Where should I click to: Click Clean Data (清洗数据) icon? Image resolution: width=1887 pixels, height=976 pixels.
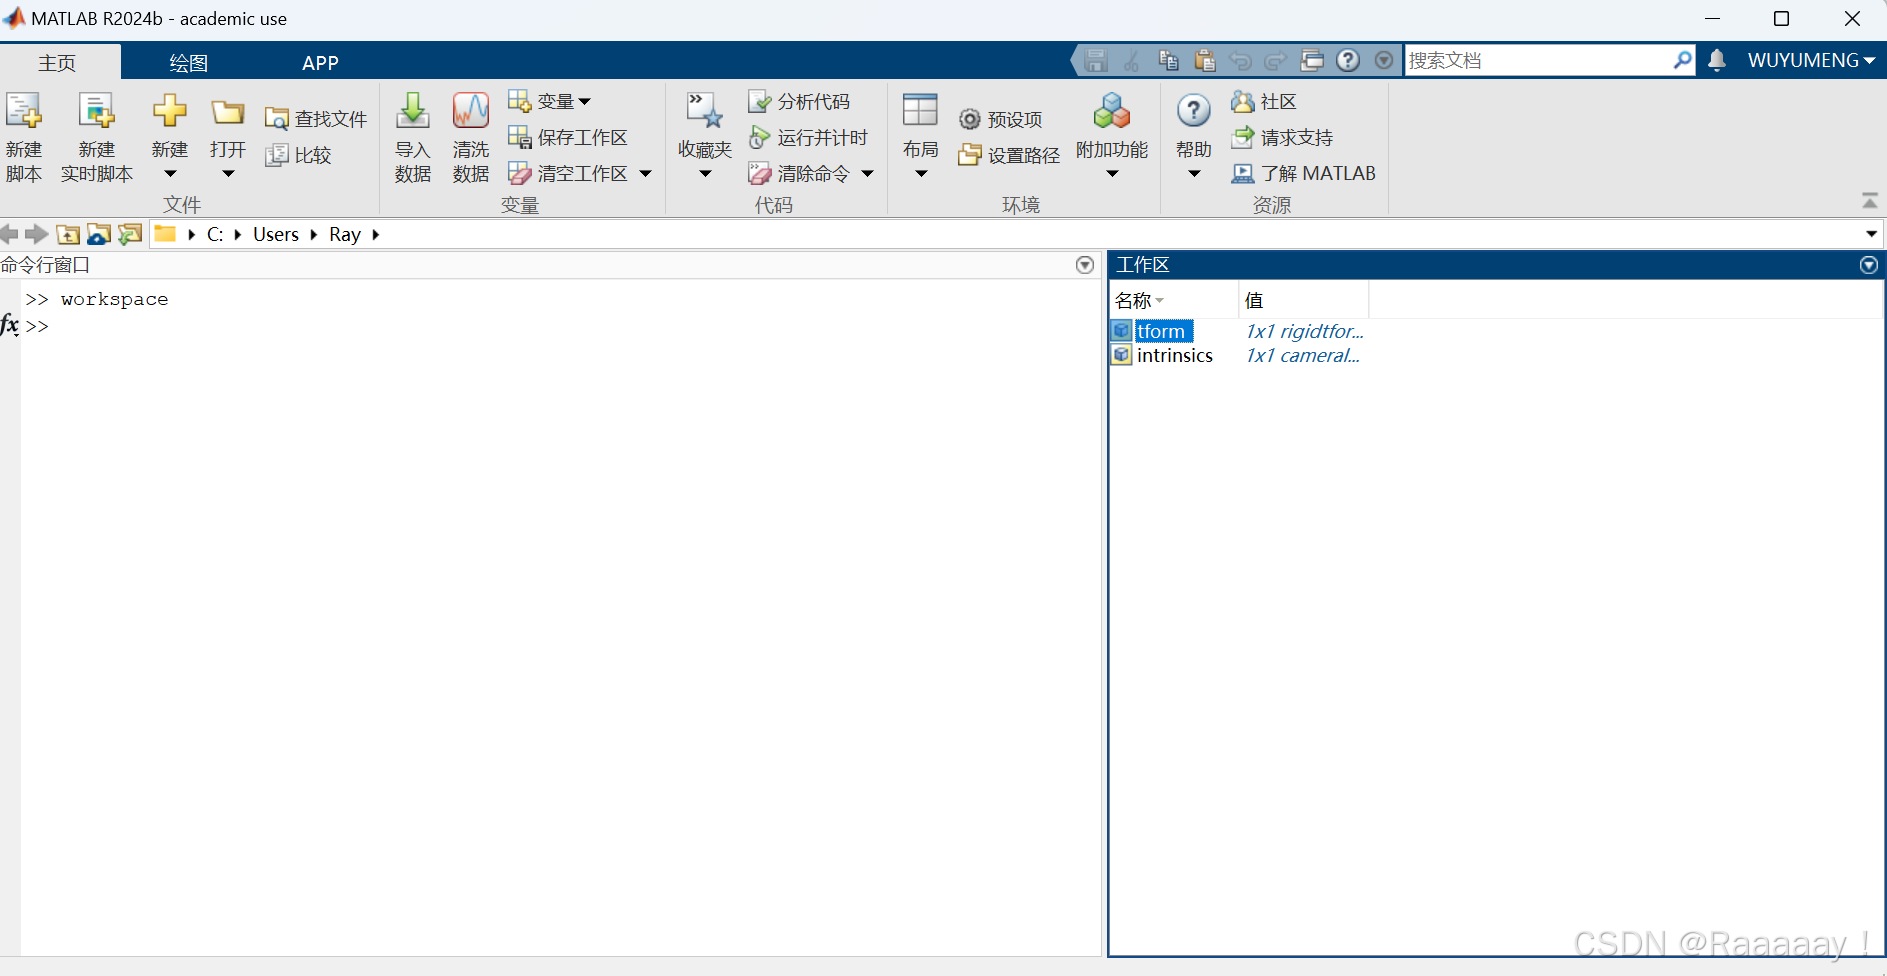coord(471,111)
